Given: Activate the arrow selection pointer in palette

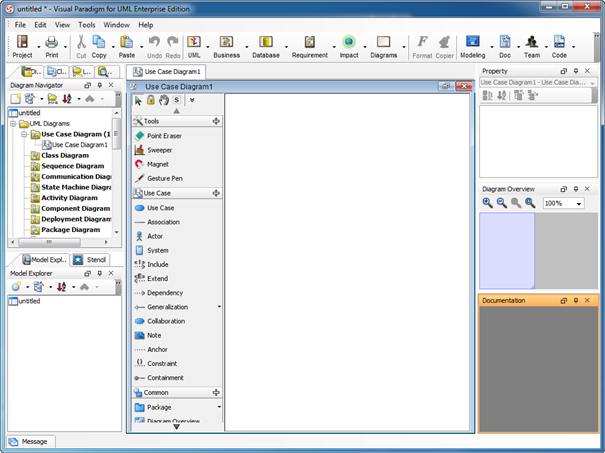Looking at the screenshot, I should click(138, 101).
